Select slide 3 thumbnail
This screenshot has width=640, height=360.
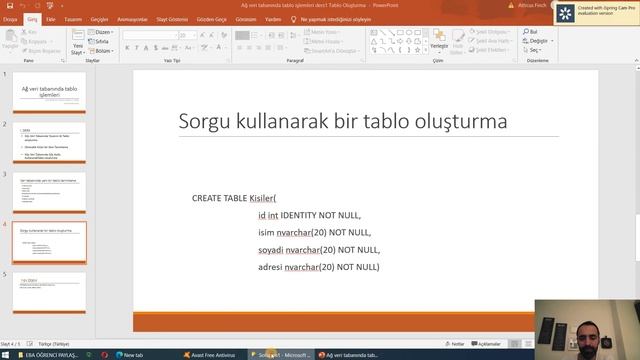pyautogui.click(x=49, y=193)
